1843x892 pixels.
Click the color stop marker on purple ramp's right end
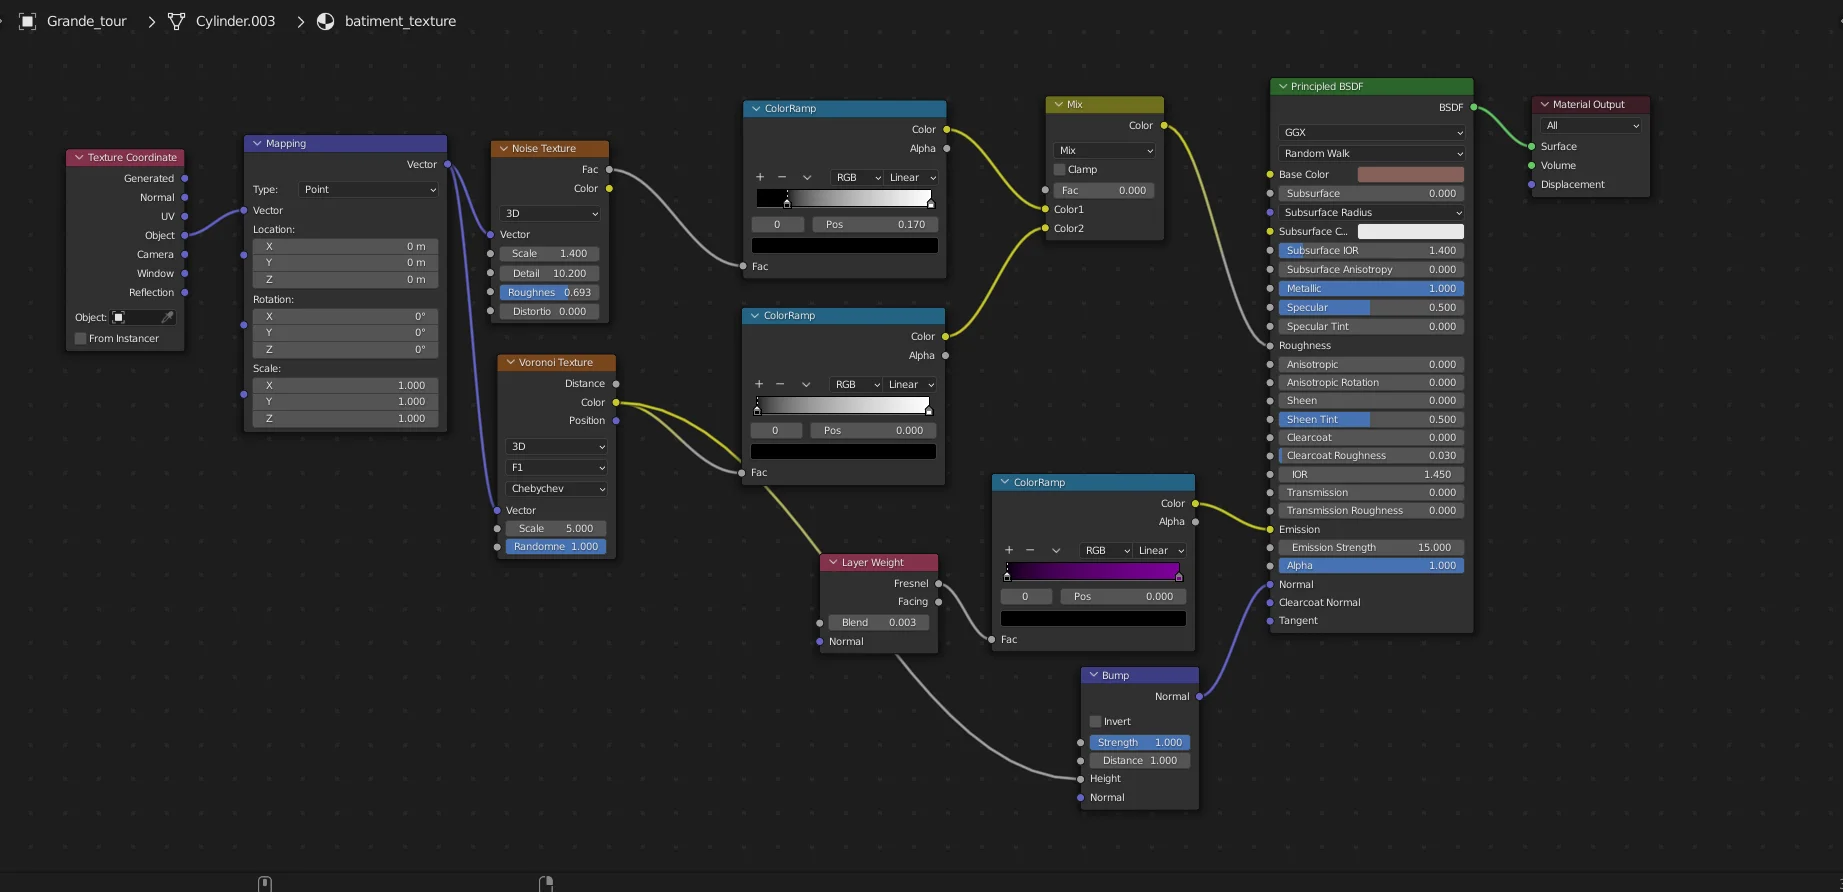[x=1179, y=576]
